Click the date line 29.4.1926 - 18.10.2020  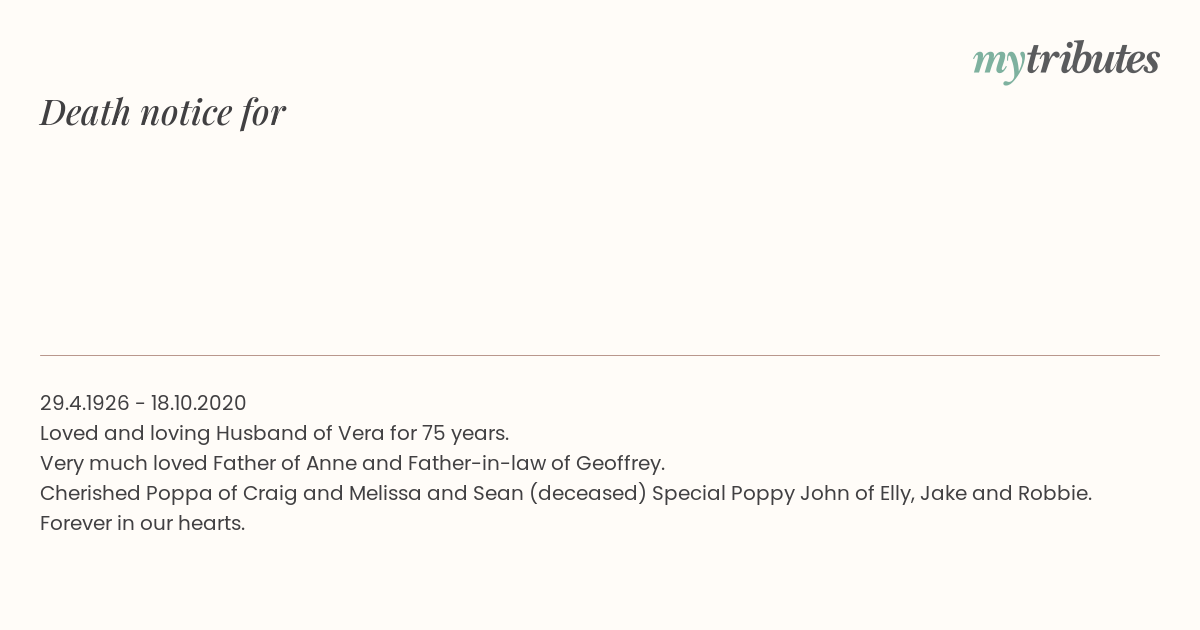coord(143,403)
